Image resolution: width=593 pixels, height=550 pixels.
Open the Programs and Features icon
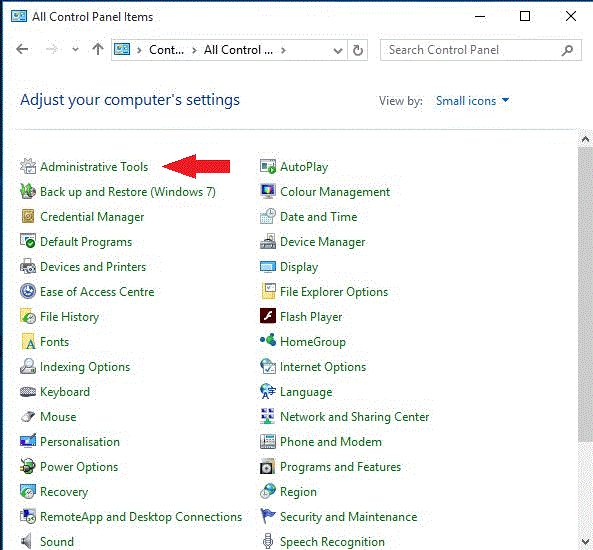(x=268, y=466)
